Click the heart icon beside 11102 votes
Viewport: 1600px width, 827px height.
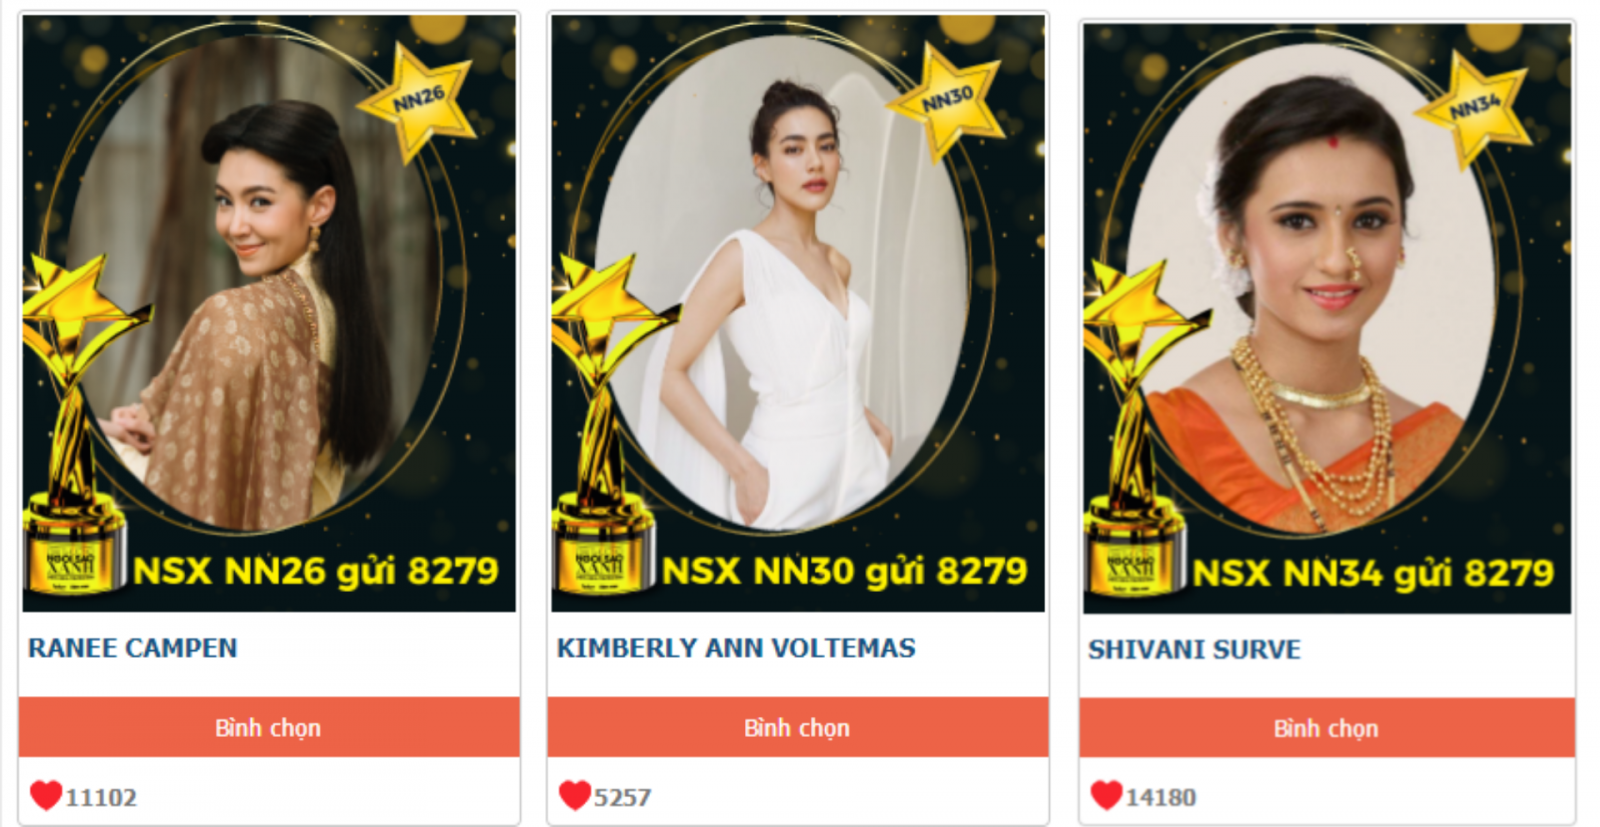point(46,796)
